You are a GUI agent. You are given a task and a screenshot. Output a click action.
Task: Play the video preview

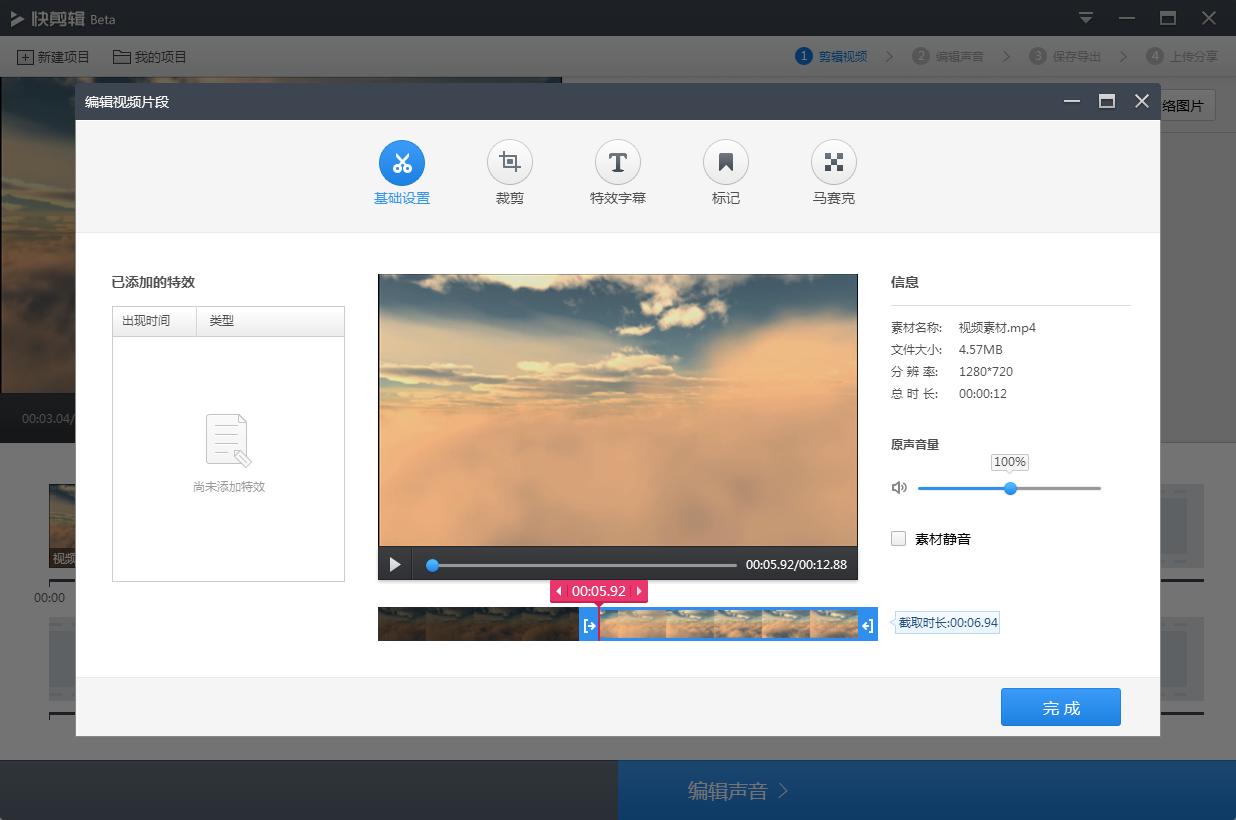point(395,565)
